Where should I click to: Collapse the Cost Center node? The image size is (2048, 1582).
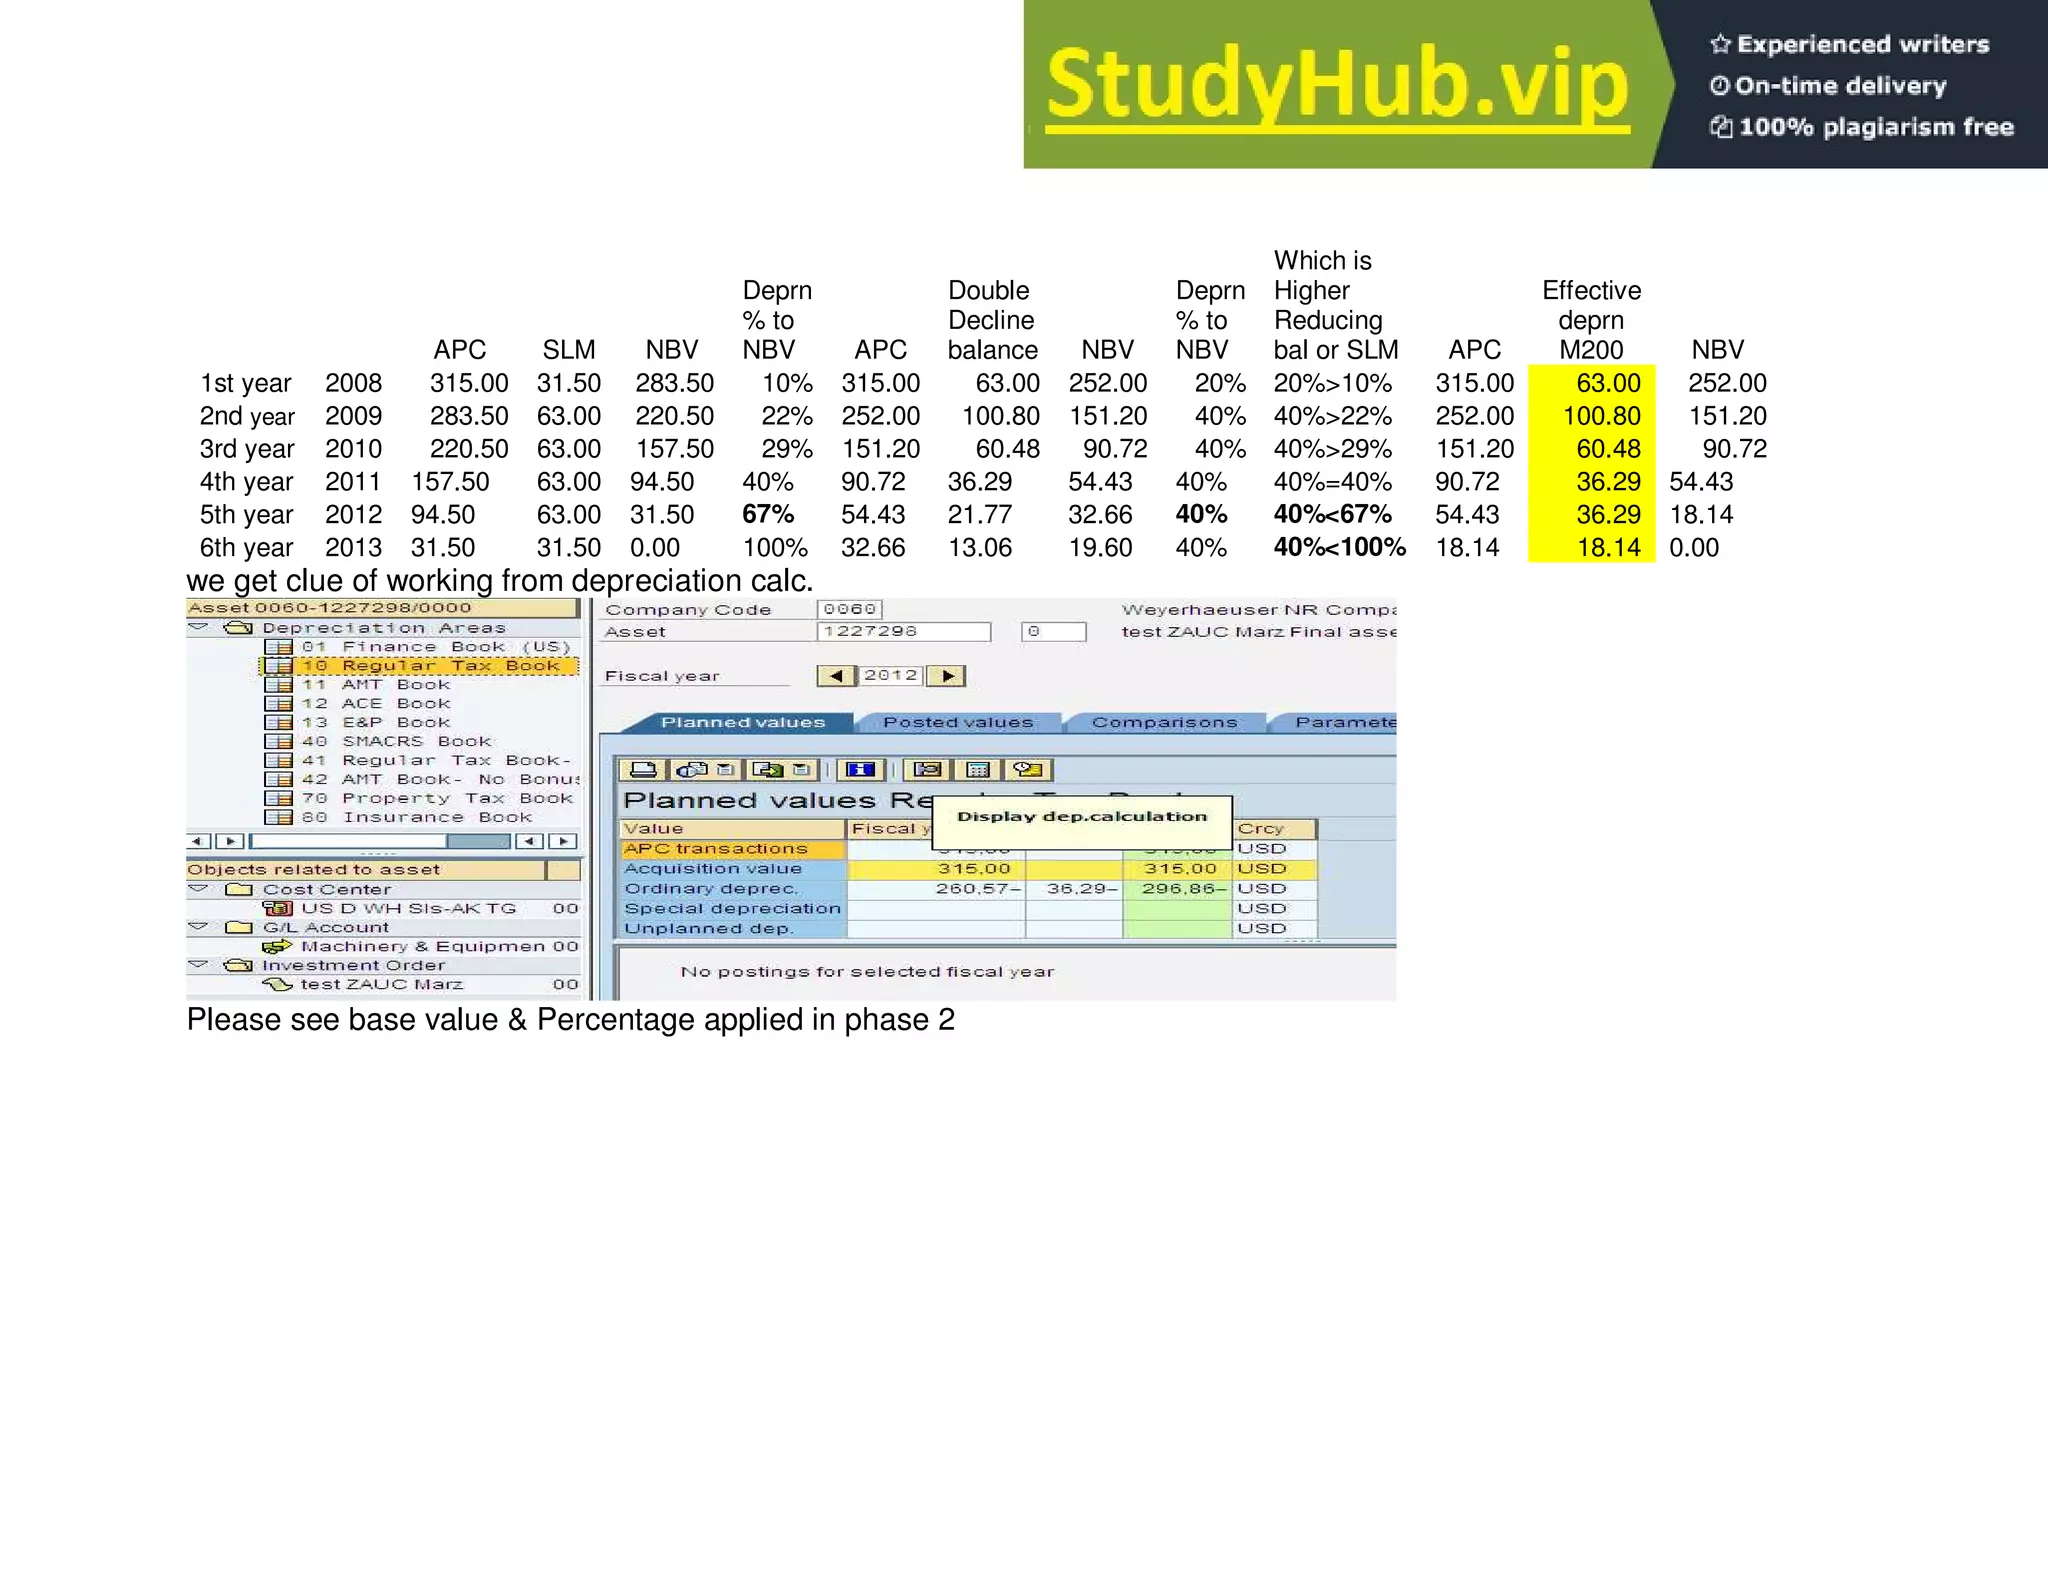(199, 889)
